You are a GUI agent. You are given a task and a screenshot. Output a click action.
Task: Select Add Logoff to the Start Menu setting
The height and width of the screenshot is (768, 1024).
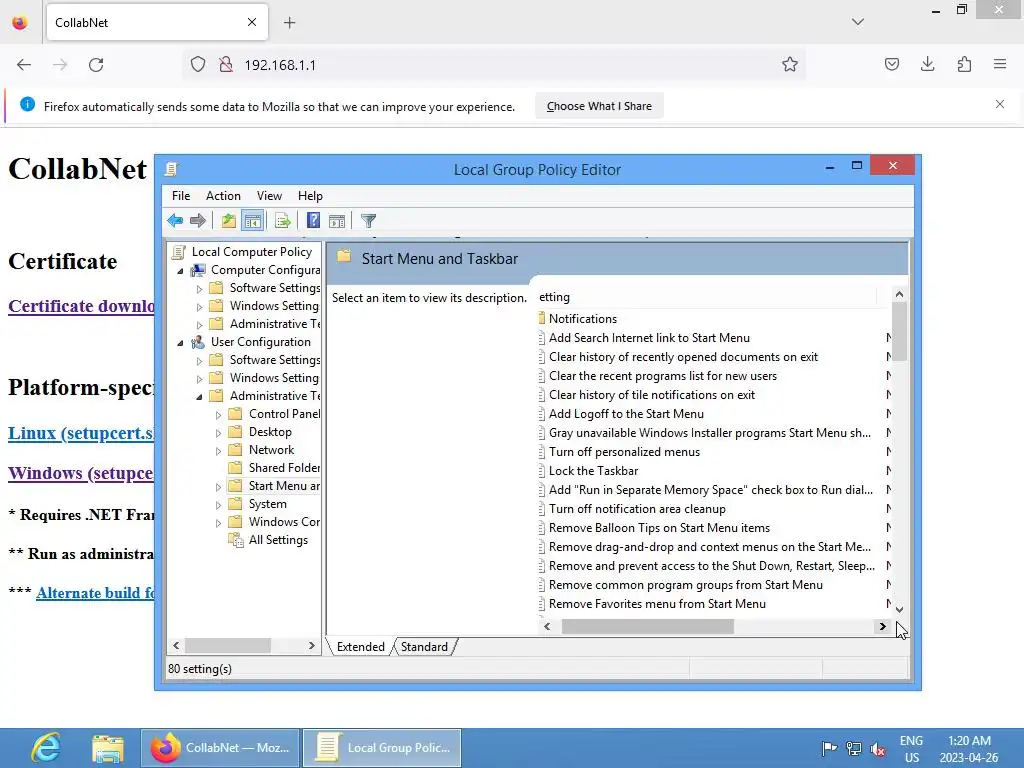pyautogui.click(x=626, y=414)
